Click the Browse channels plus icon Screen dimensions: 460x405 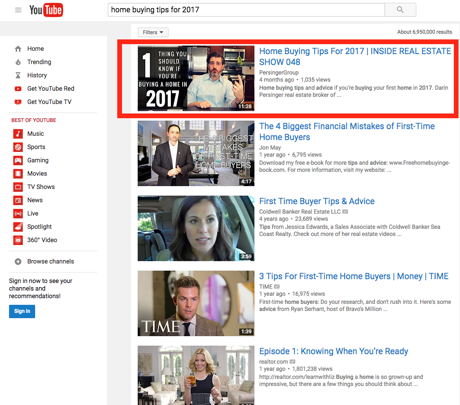click(x=18, y=262)
